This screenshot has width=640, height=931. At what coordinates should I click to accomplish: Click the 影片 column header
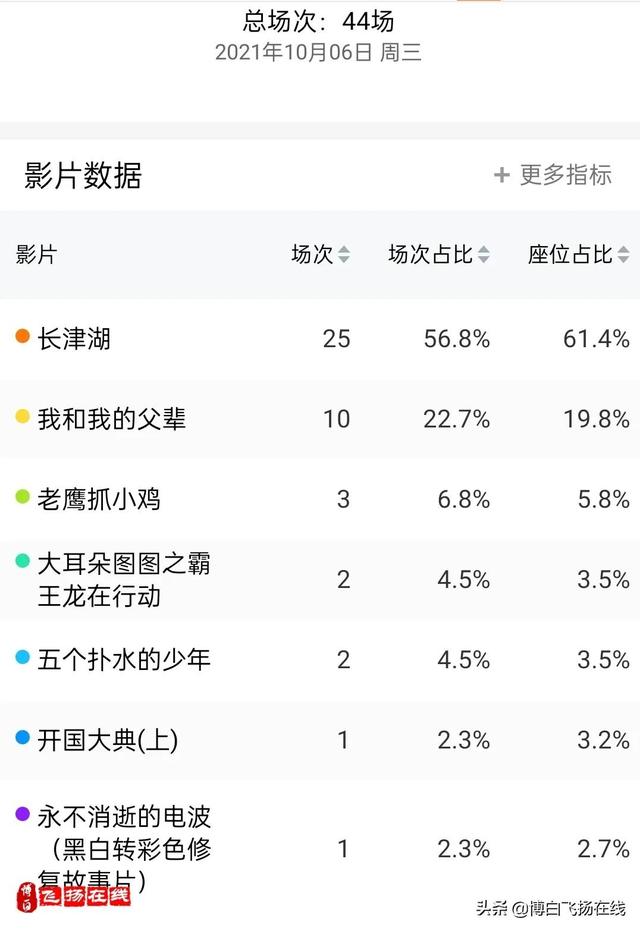tap(36, 255)
